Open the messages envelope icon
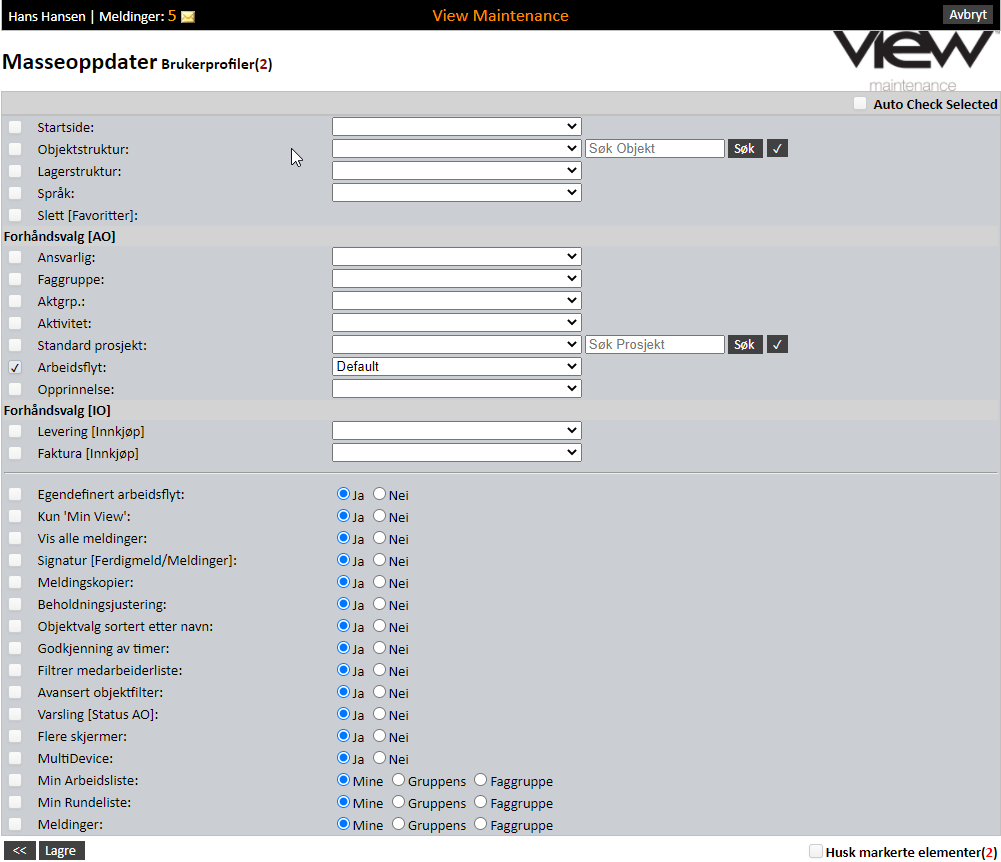 tap(188, 16)
